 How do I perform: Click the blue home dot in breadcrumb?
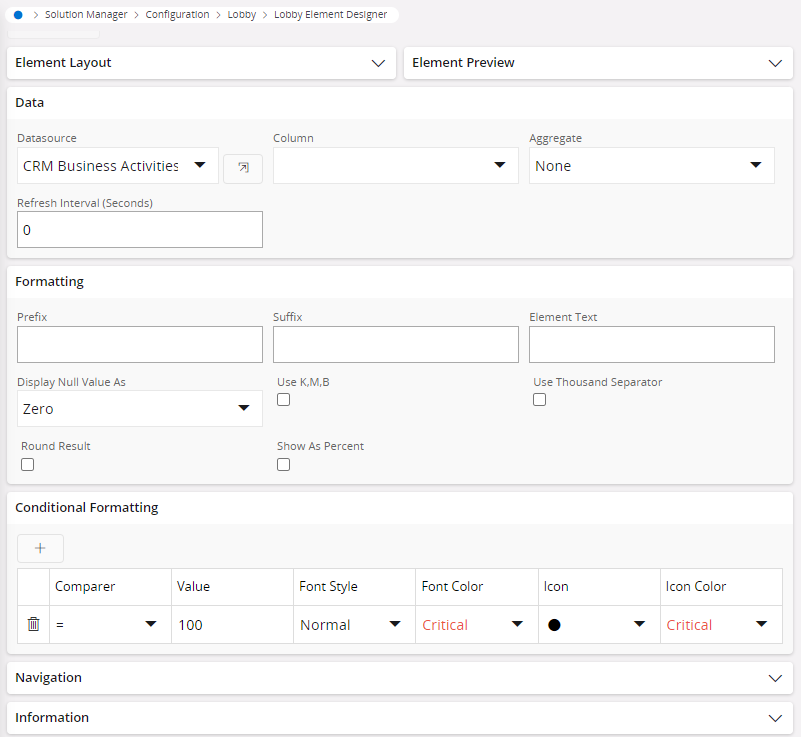[18, 15]
